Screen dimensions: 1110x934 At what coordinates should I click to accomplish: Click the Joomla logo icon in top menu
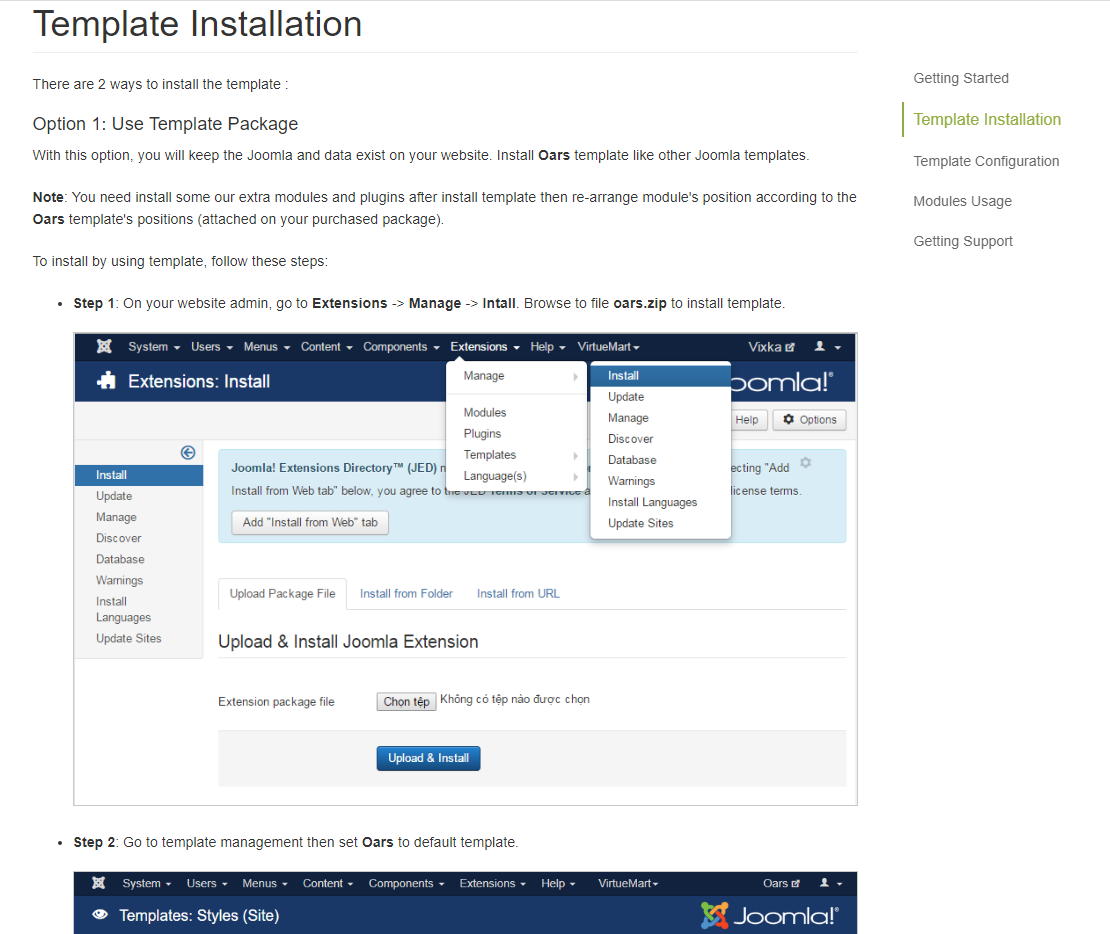click(104, 346)
